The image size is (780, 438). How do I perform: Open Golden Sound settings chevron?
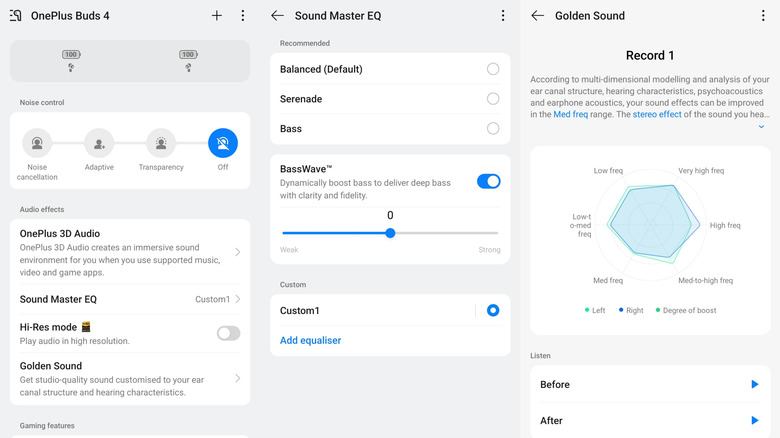238,378
